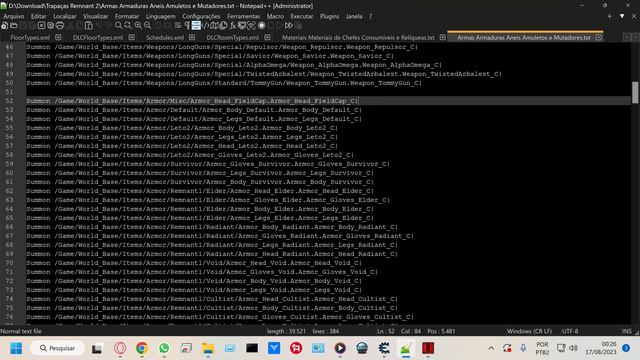Open File Explorer from the taskbar
Screen dimensions: 640x360
(208, 348)
